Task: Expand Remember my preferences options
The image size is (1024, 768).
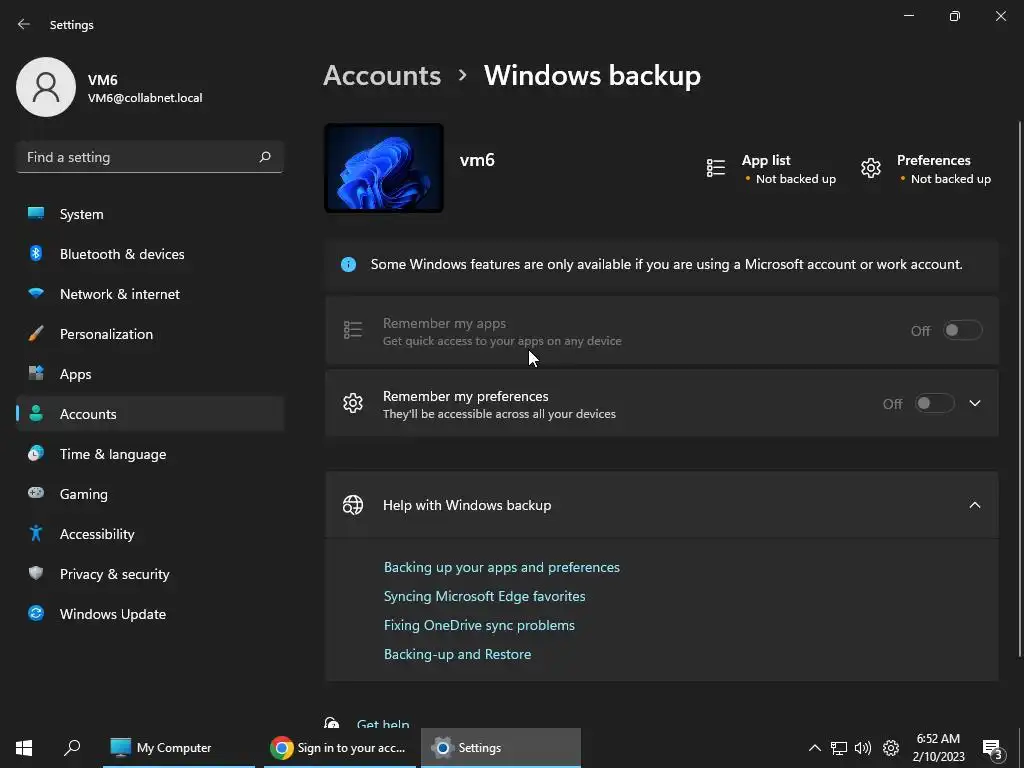Action: click(x=975, y=404)
